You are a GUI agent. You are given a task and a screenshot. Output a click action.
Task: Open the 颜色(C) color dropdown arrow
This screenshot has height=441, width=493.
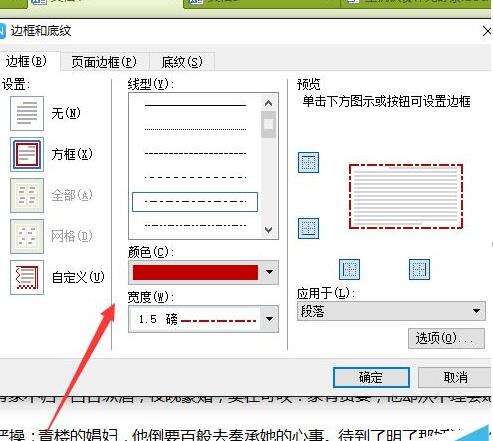click(x=269, y=272)
